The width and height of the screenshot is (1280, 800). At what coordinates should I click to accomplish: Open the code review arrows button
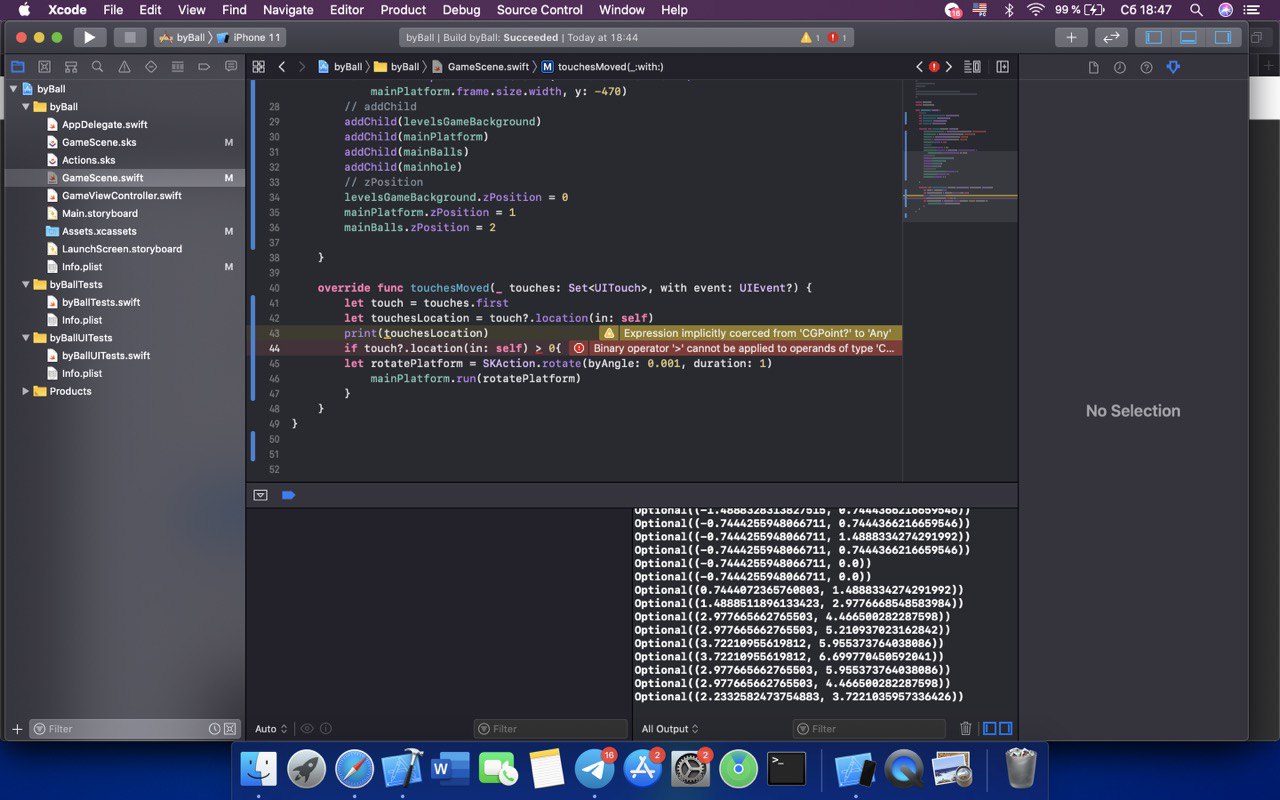point(1111,37)
